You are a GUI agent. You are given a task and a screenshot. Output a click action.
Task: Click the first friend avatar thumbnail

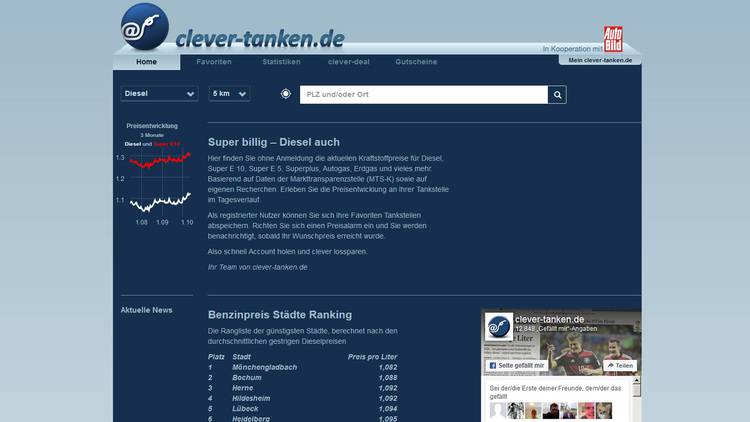pyautogui.click(x=497, y=410)
